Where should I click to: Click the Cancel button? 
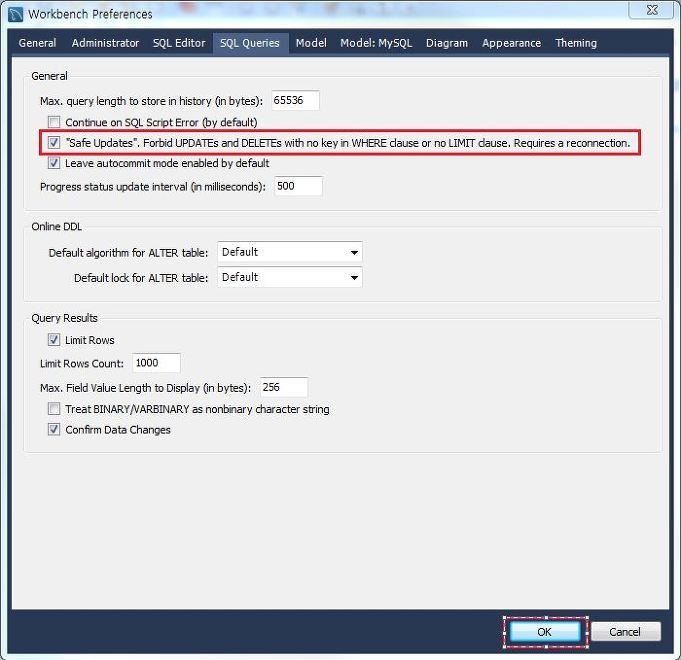[625, 632]
